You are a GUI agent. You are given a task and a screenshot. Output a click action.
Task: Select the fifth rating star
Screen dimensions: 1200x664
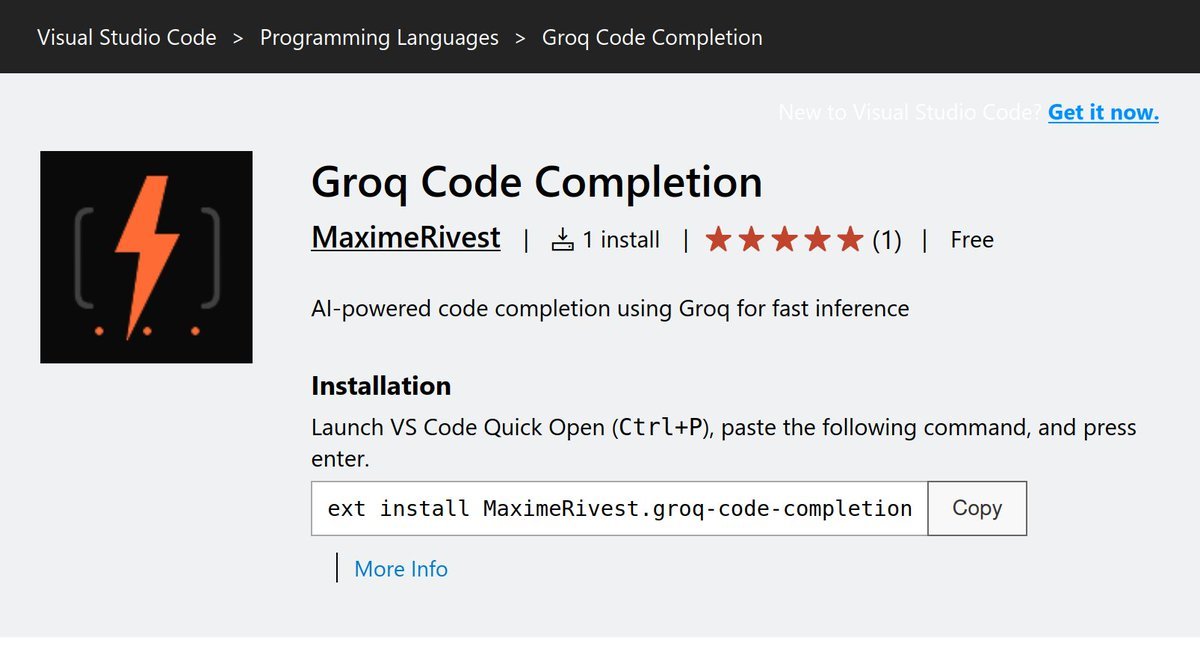[850, 240]
